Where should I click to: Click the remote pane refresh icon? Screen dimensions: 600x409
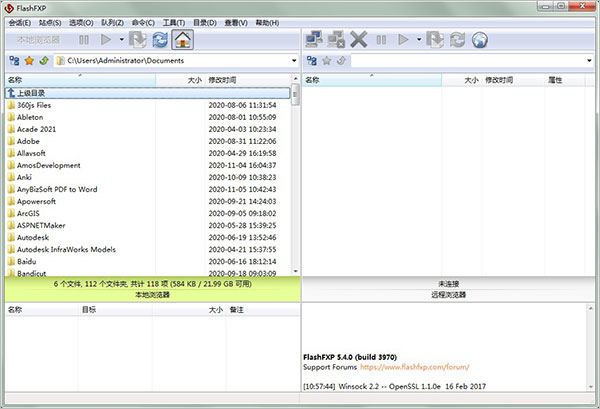[457, 40]
